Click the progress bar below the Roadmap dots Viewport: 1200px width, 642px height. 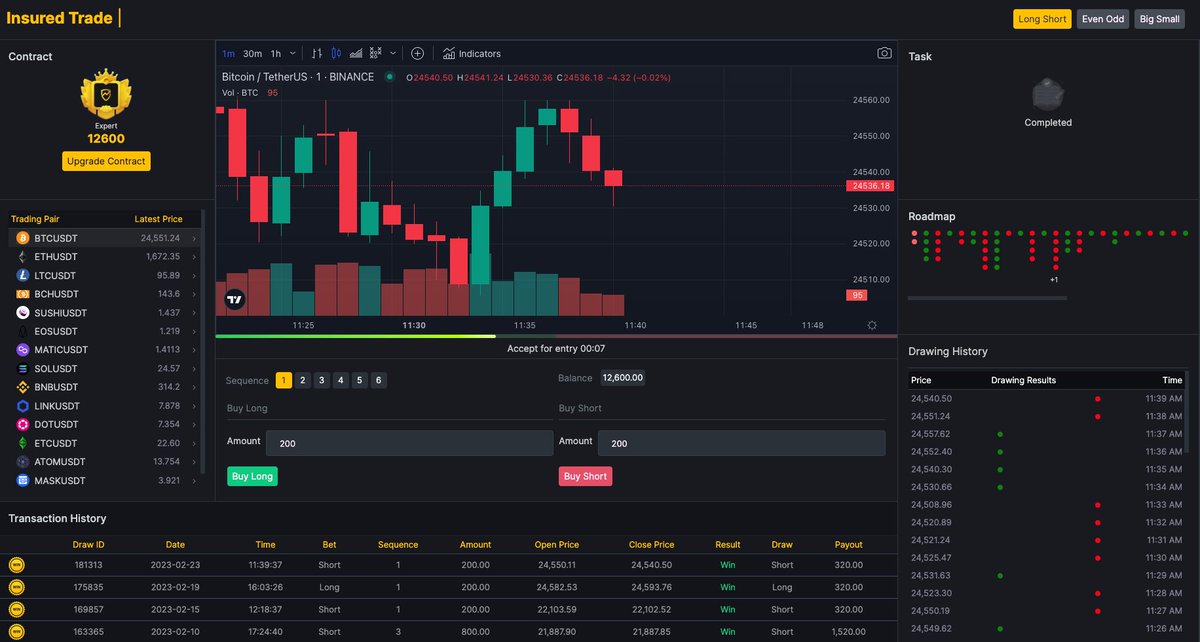[x=990, y=296]
